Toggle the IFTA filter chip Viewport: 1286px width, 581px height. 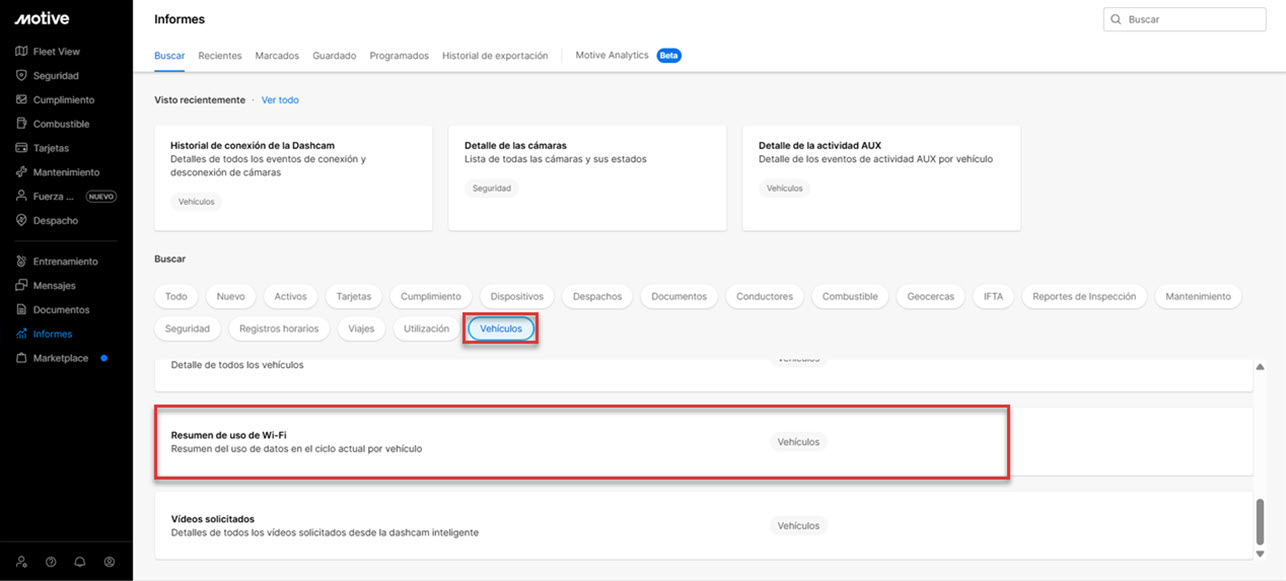coord(993,296)
